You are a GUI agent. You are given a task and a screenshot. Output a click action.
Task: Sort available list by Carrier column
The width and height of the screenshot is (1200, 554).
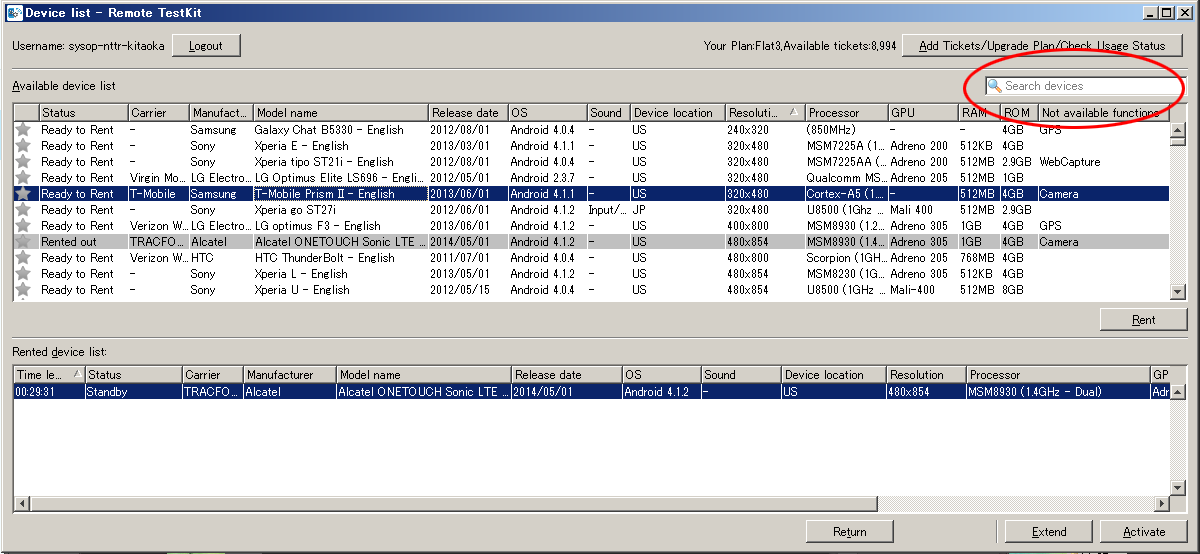tap(158, 113)
